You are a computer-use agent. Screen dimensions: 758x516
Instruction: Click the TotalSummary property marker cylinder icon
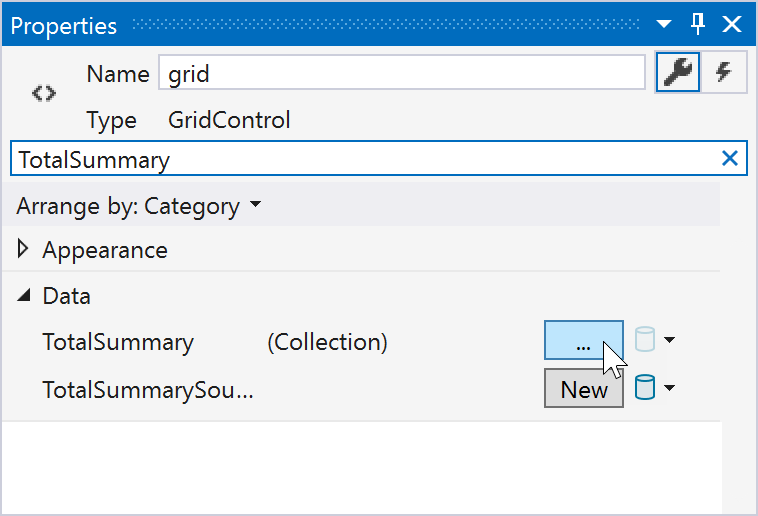click(645, 340)
